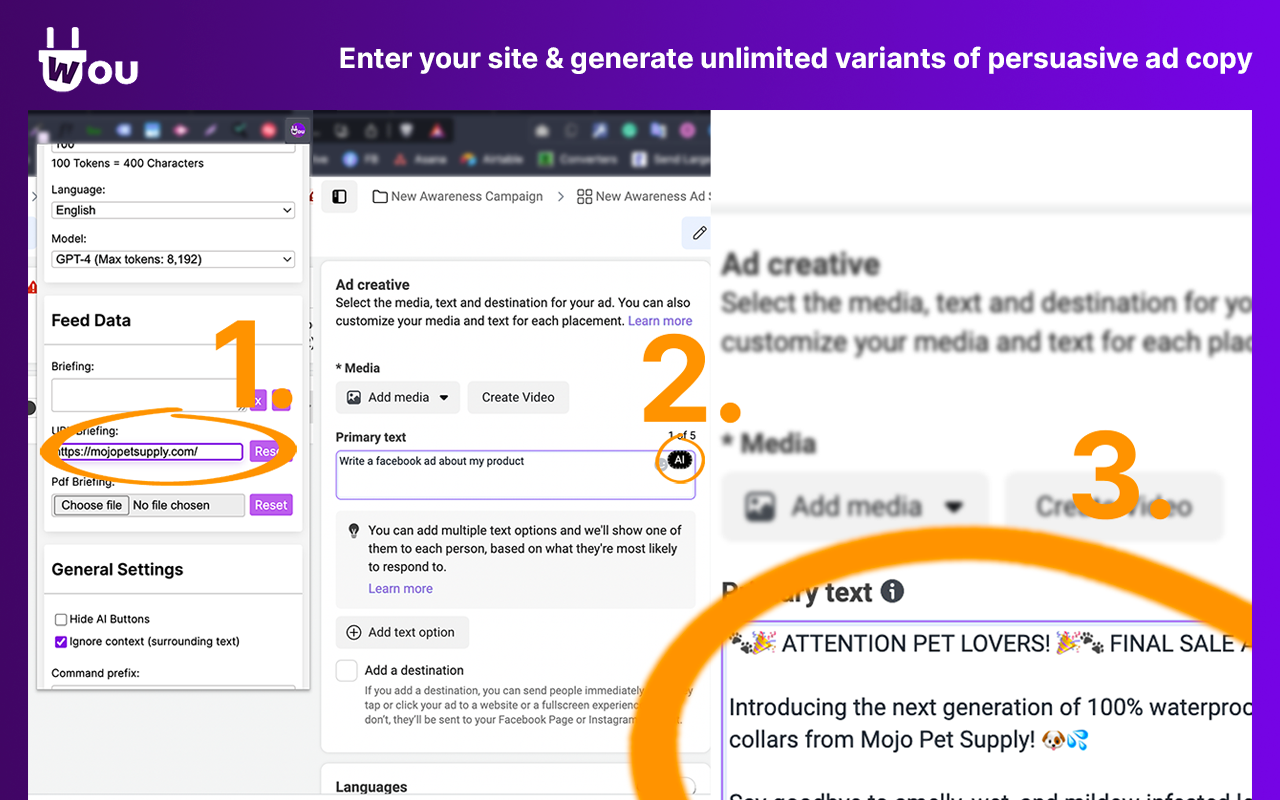1280x800 pixels.
Task: Click info icon beside enlarged Primary text heading
Action: (893, 591)
